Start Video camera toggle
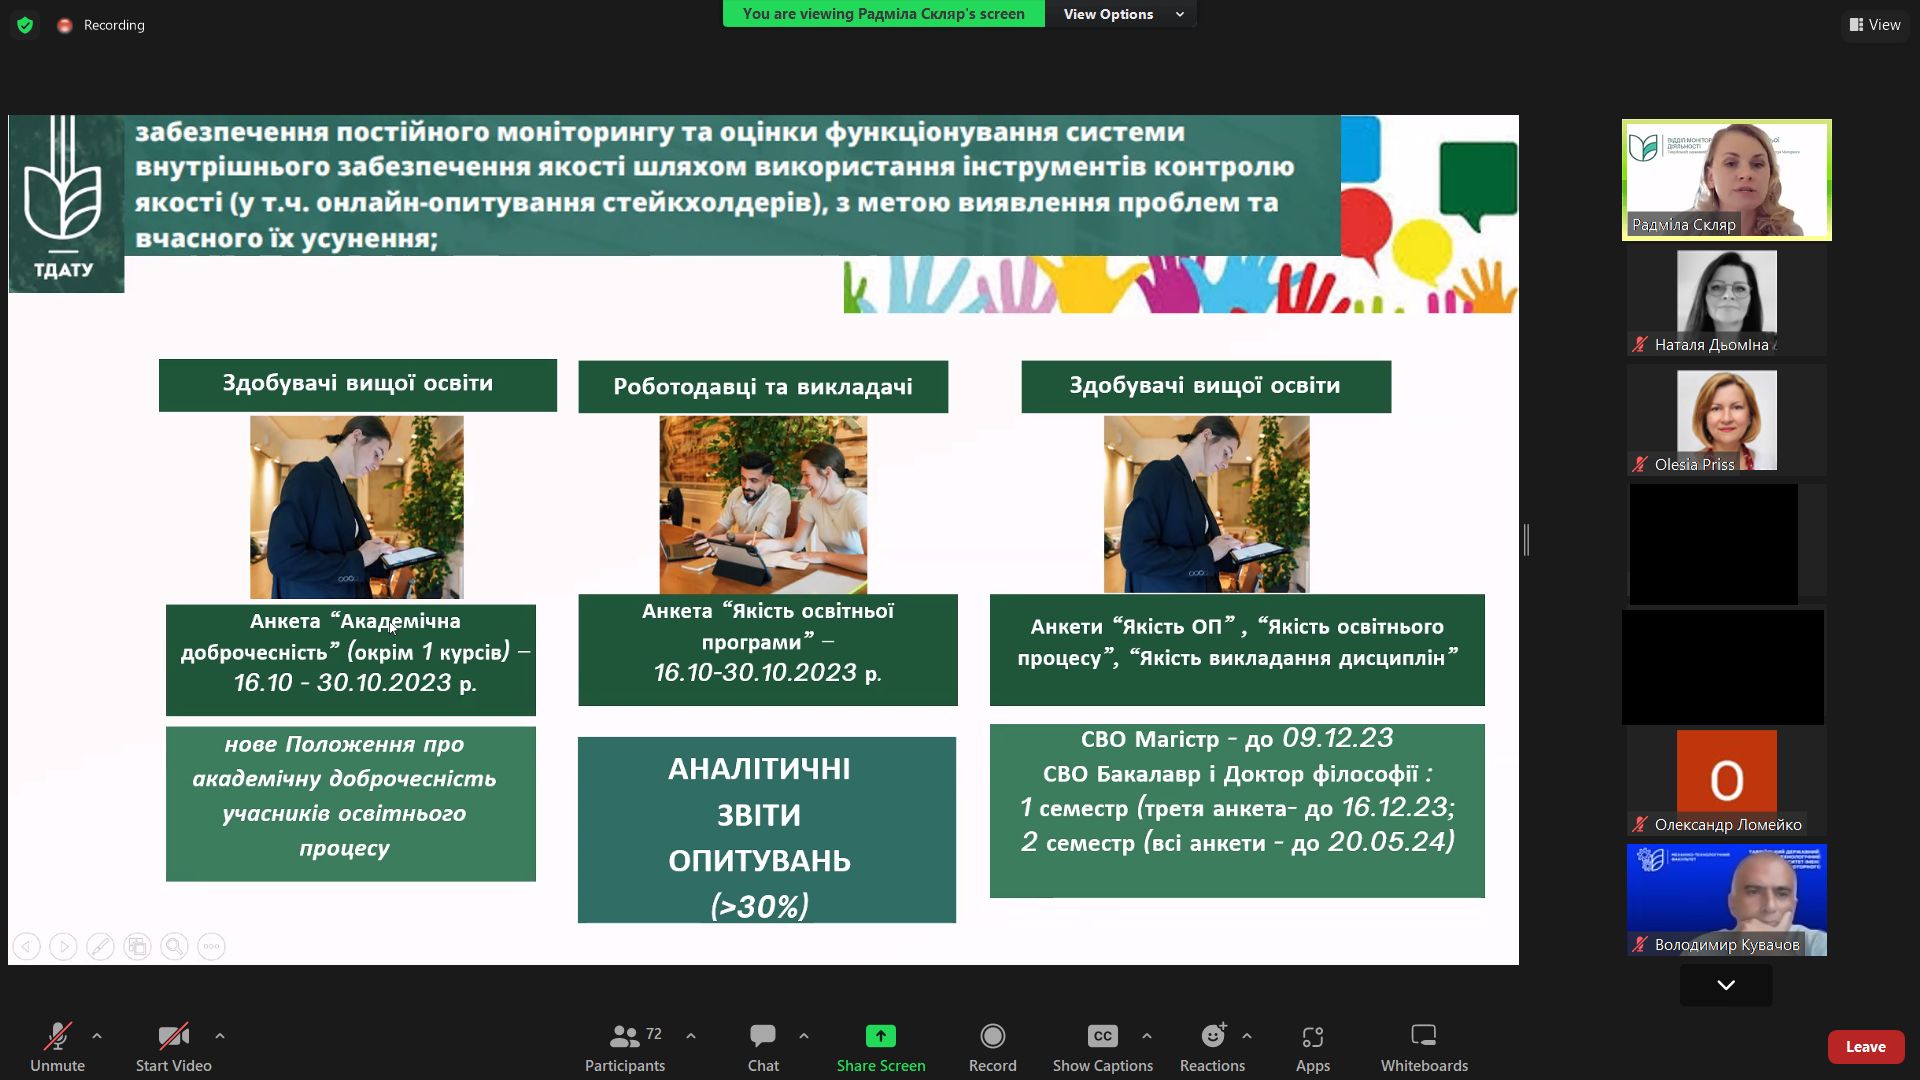This screenshot has height=1080, width=1920. tap(173, 1046)
